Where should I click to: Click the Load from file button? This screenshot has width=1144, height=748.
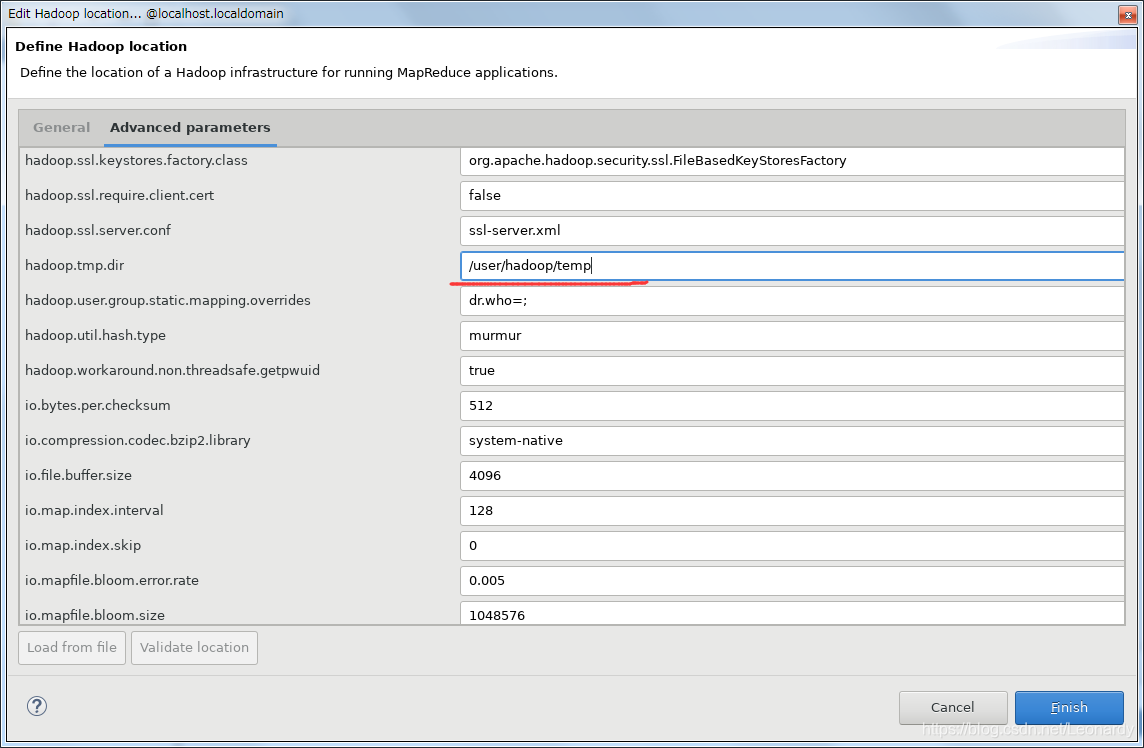tap(71, 648)
